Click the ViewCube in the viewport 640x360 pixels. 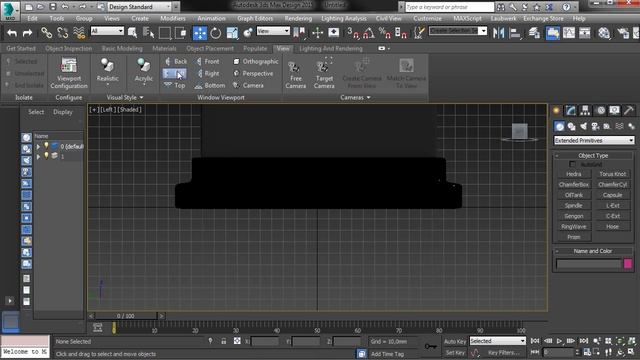pos(520,132)
